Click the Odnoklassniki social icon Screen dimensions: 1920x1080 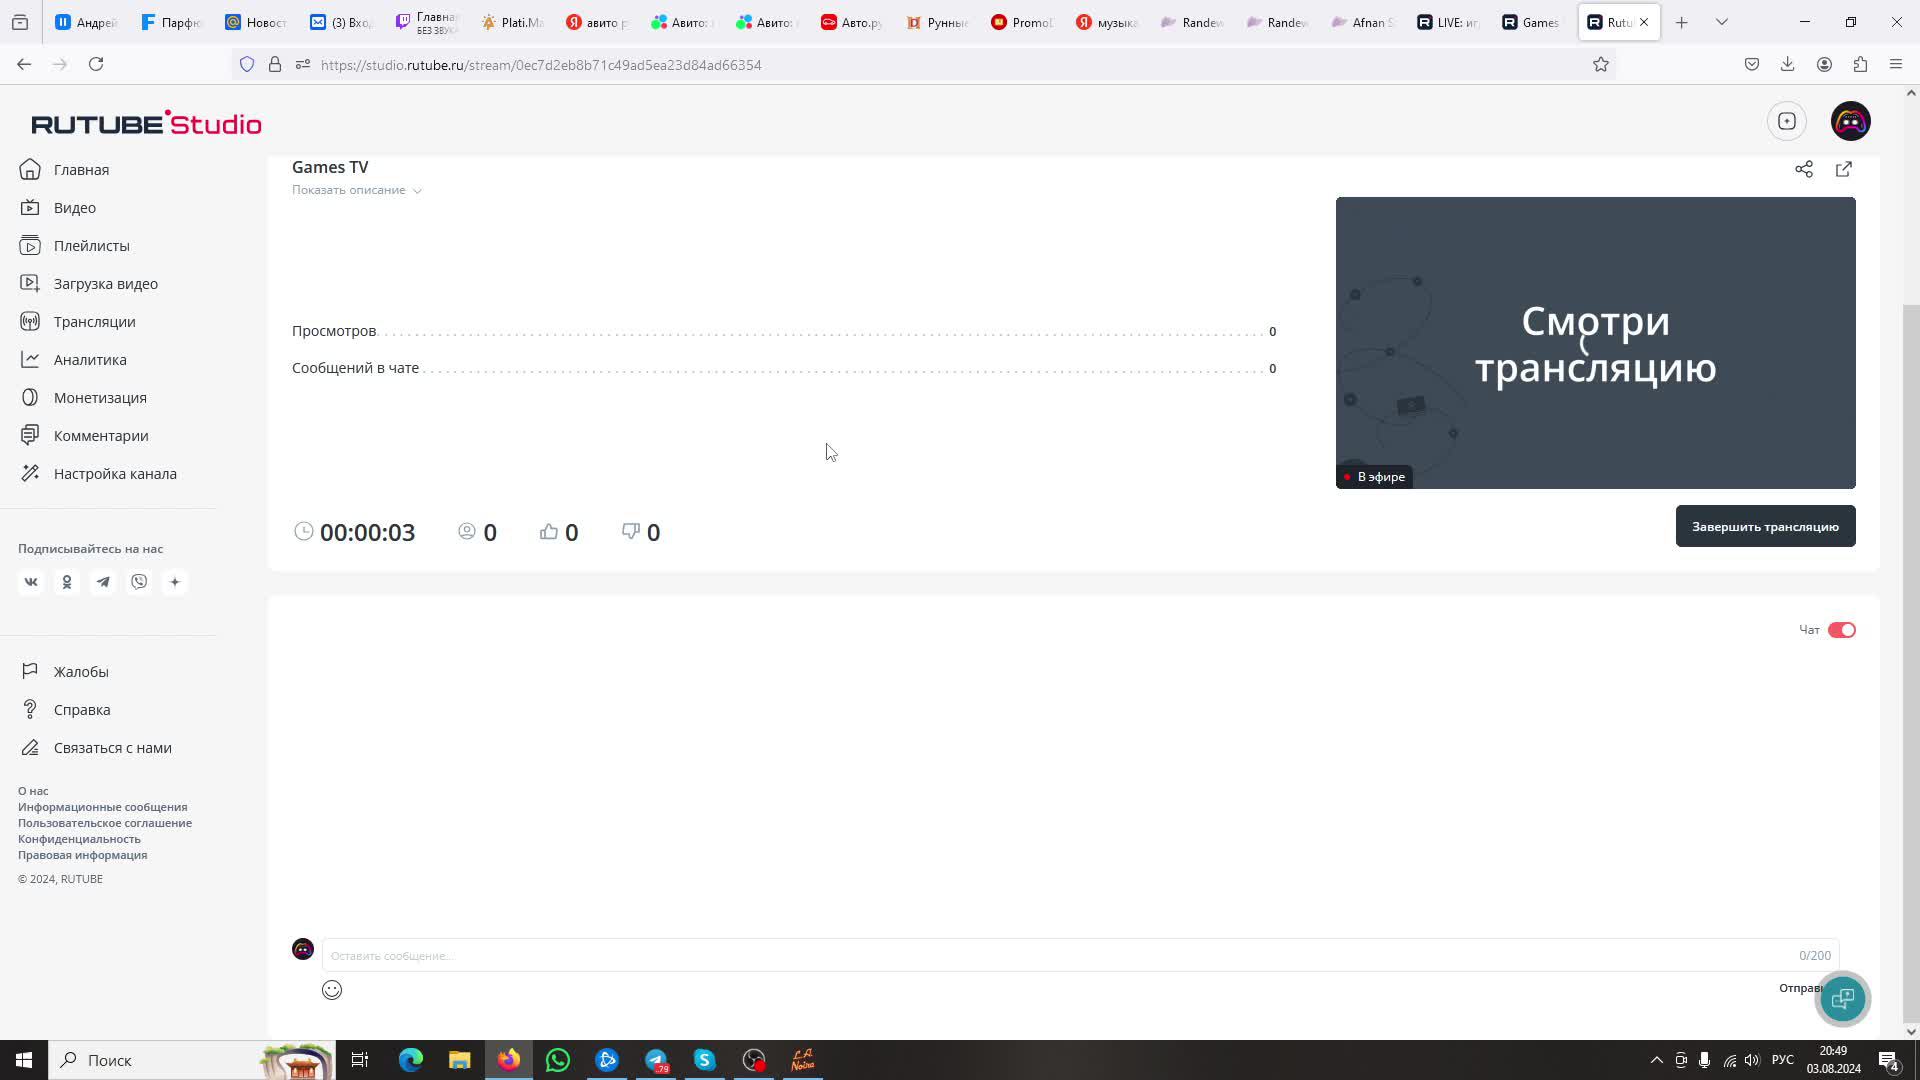pos(67,582)
